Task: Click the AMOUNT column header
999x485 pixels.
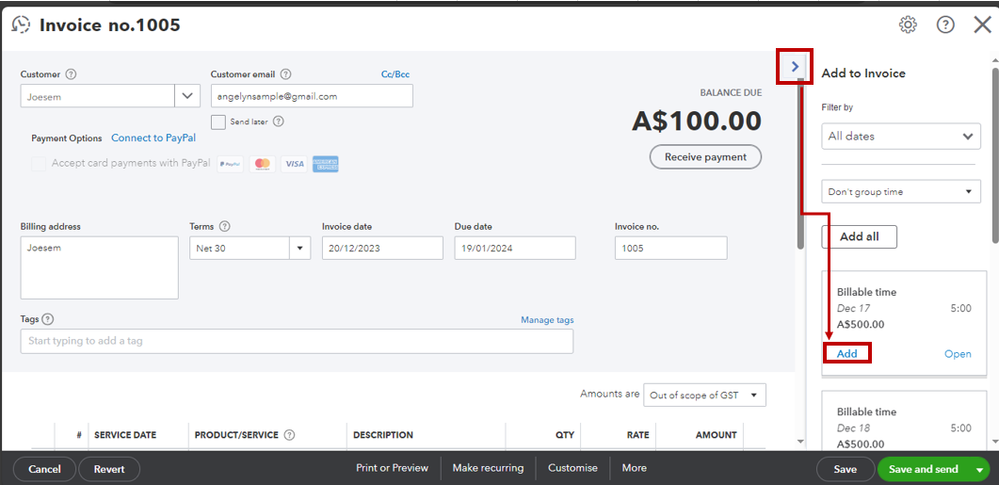Action: pyautogui.click(x=716, y=435)
